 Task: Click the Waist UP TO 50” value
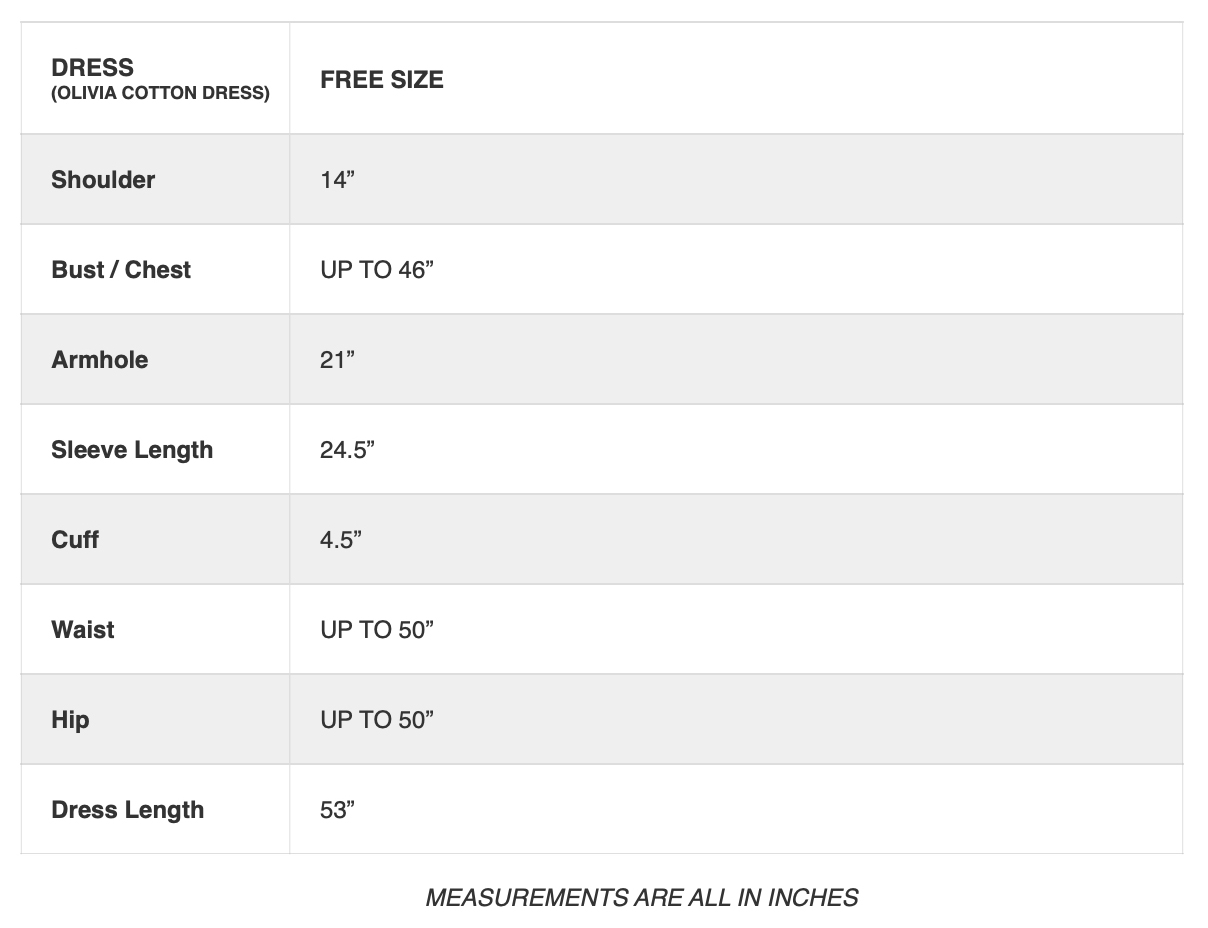click(x=377, y=630)
